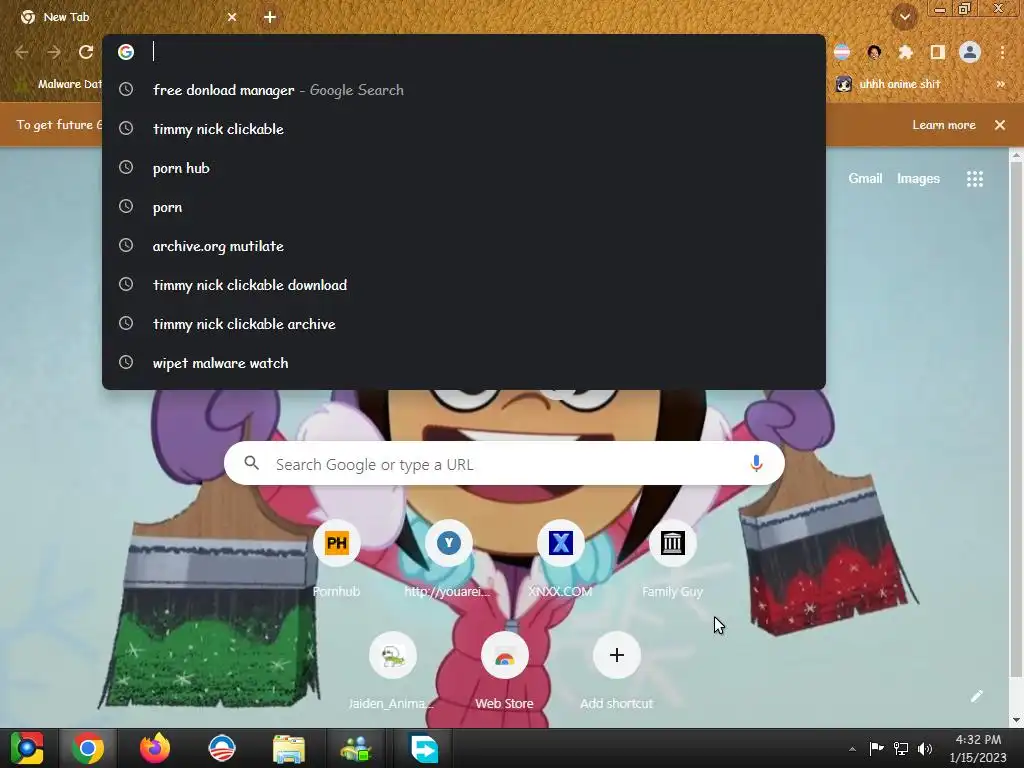
Task: Open the Obama-logo taskbar icon
Action: pyautogui.click(x=221, y=748)
